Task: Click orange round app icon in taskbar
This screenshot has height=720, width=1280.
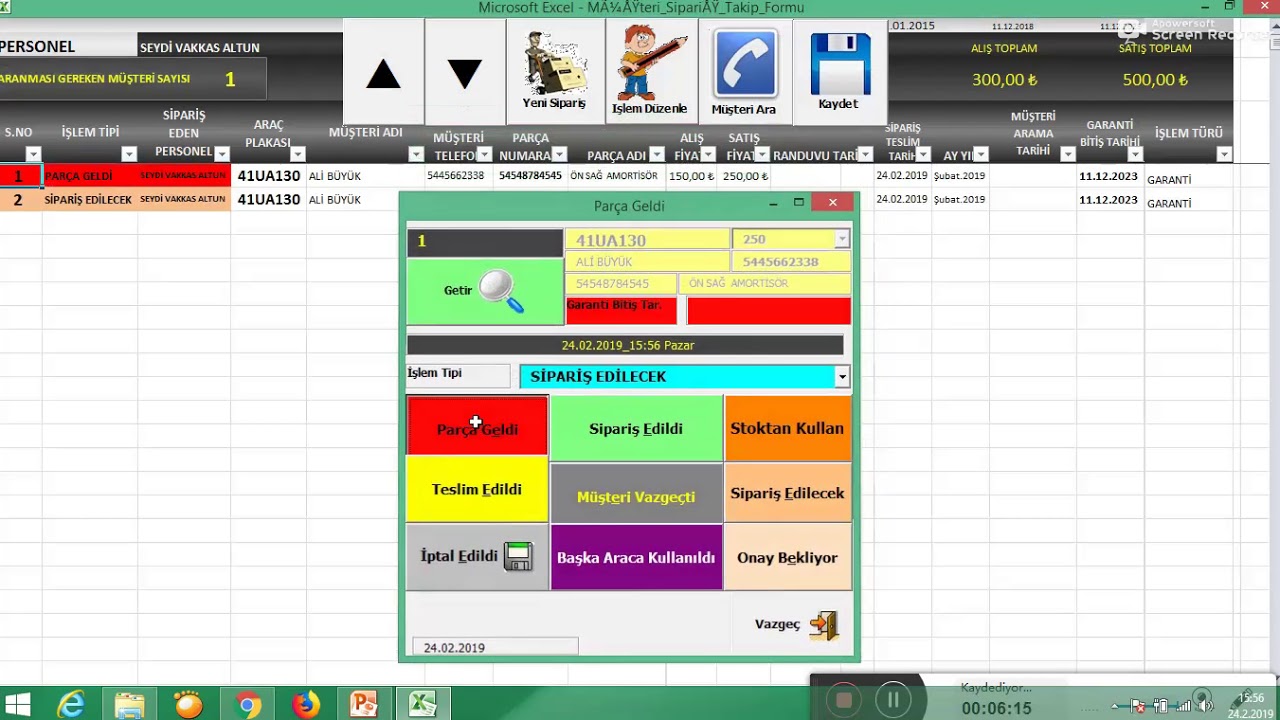Action: click(x=188, y=705)
